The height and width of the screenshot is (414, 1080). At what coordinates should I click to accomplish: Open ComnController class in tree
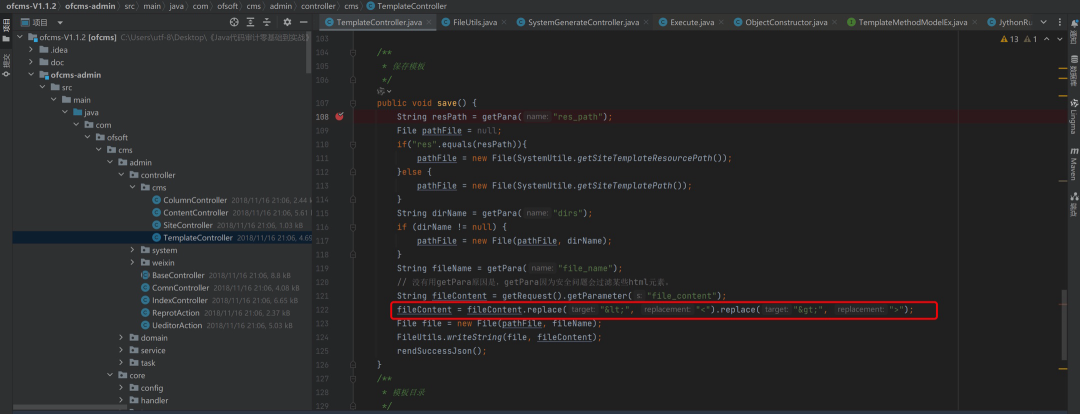point(180,287)
